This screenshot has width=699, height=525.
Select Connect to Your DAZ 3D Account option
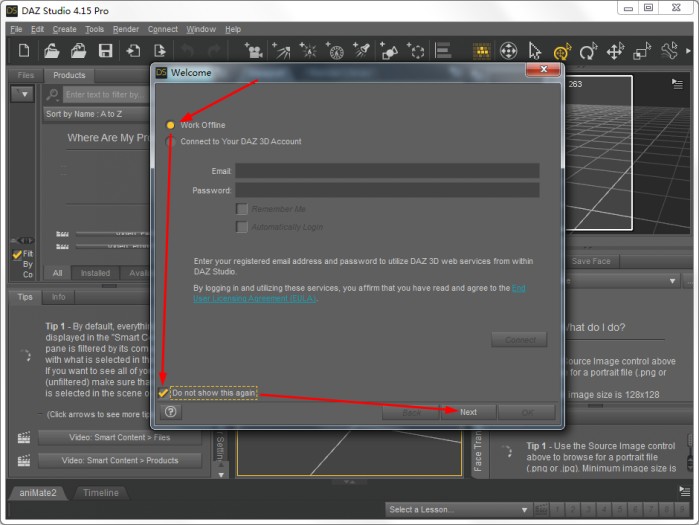[x=170, y=142]
